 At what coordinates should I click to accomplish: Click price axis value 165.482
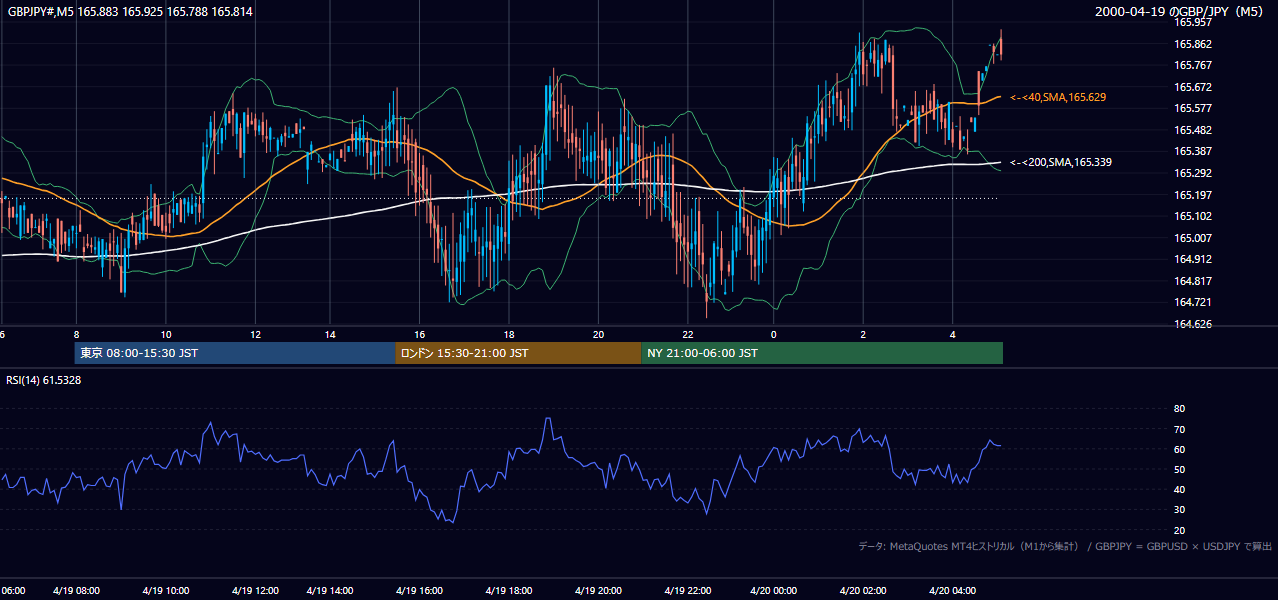(1193, 130)
